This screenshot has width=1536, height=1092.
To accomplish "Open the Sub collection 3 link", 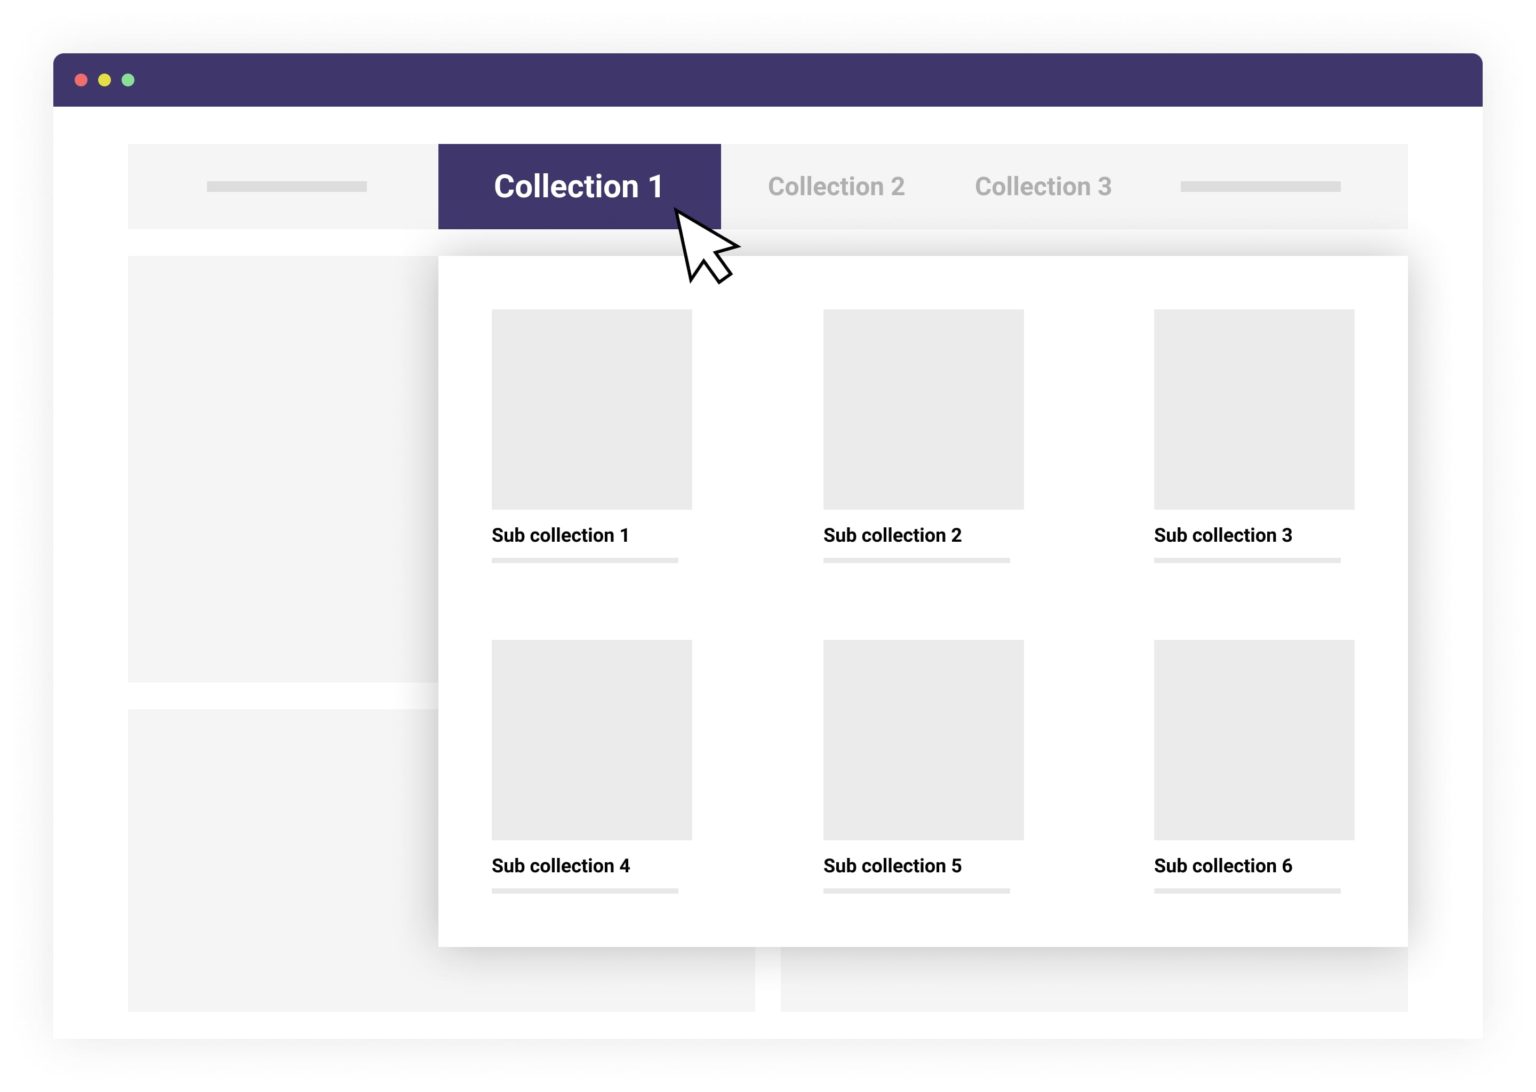I will [x=1222, y=535].
